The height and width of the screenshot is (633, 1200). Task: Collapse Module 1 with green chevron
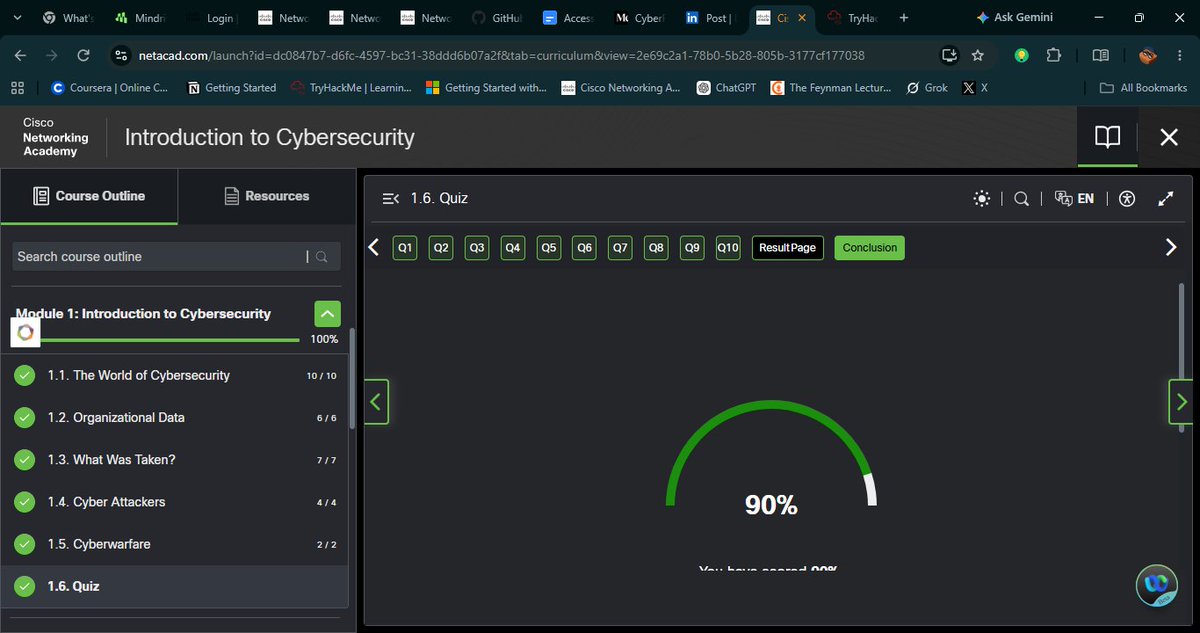327,314
